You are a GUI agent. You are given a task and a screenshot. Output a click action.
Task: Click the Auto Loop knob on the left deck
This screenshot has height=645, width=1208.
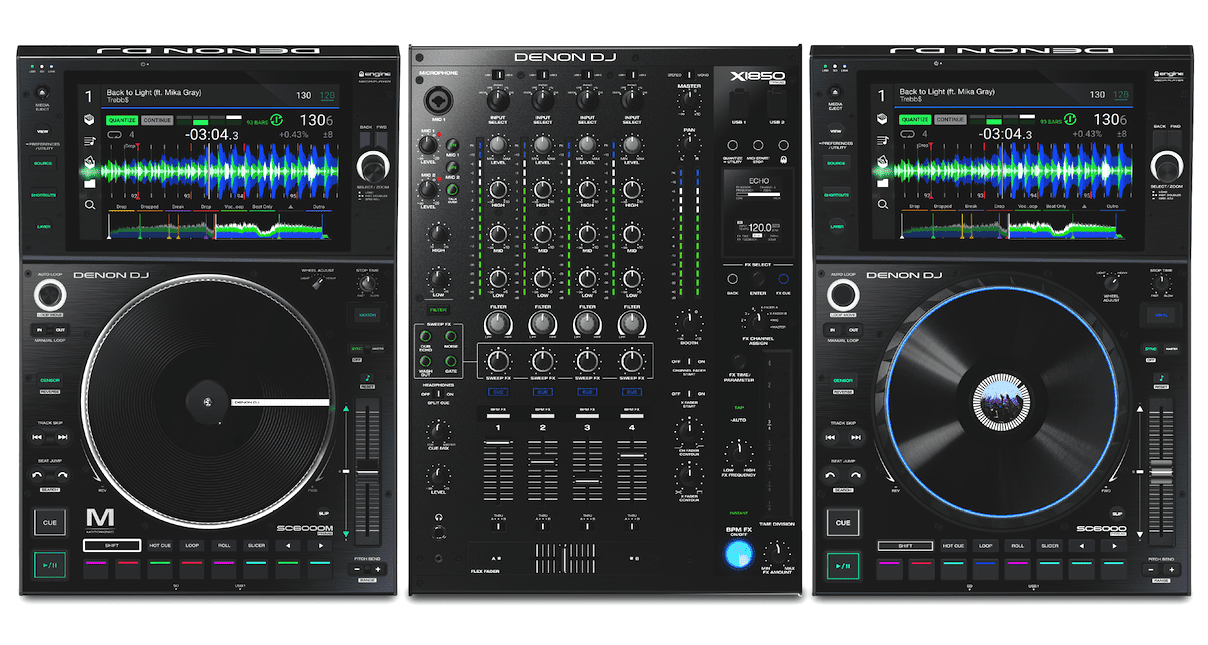point(48,296)
